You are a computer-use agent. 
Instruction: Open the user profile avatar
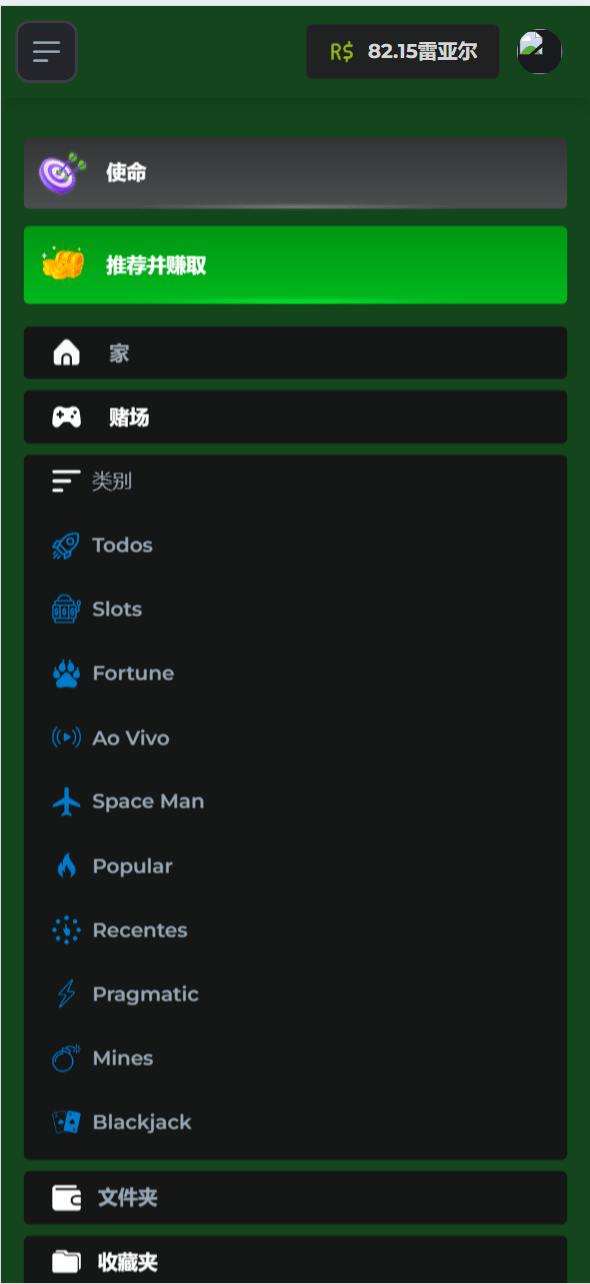coord(539,51)
